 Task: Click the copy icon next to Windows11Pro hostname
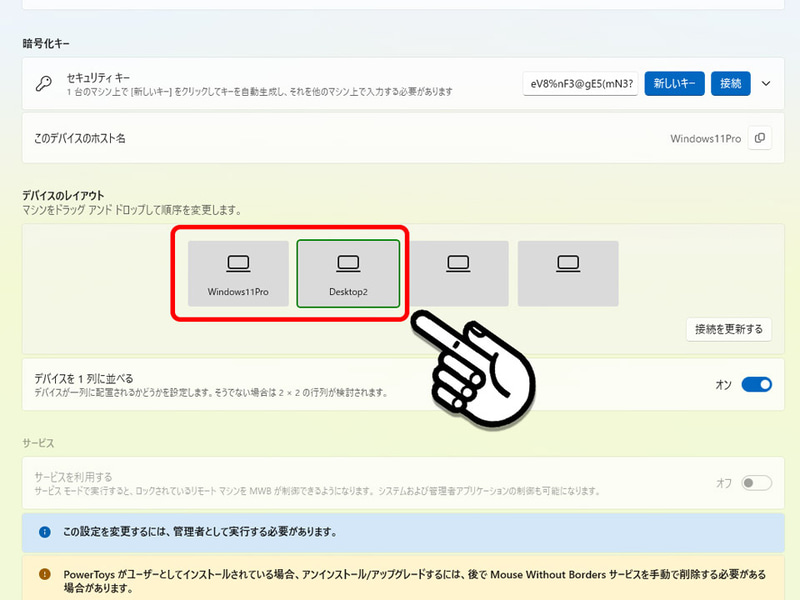pos(760,138)
